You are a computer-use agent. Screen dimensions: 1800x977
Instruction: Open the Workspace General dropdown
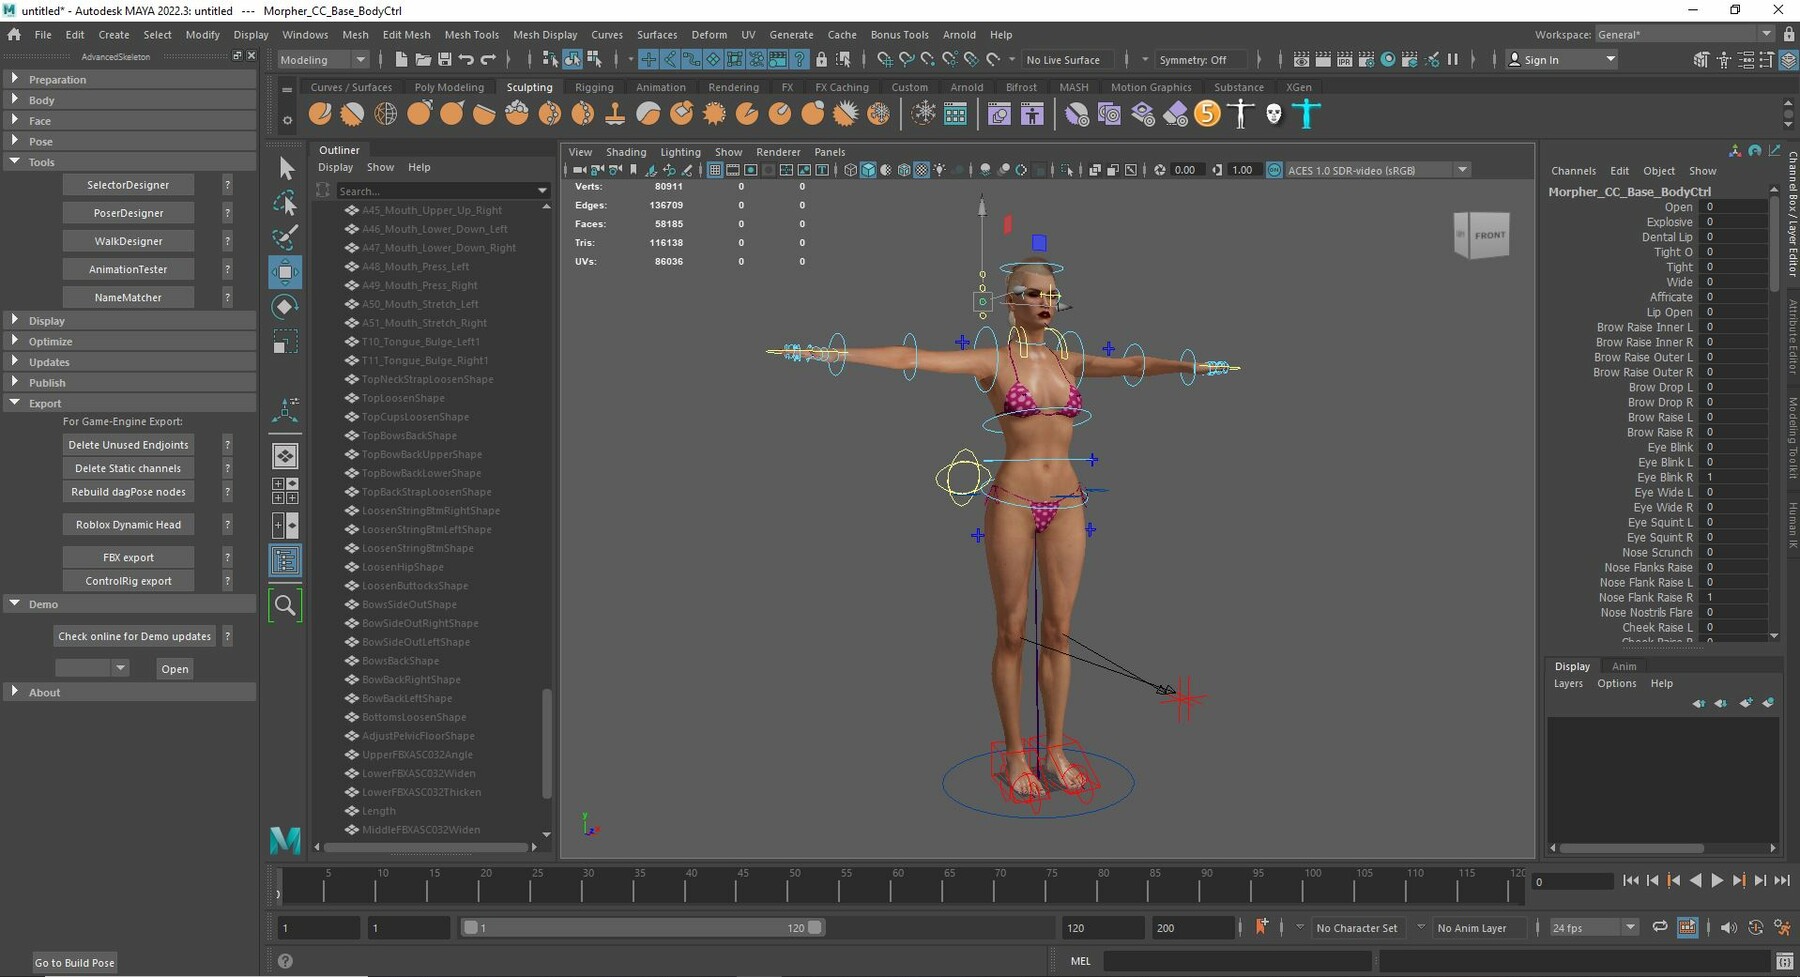click(x=1684, y=34)
